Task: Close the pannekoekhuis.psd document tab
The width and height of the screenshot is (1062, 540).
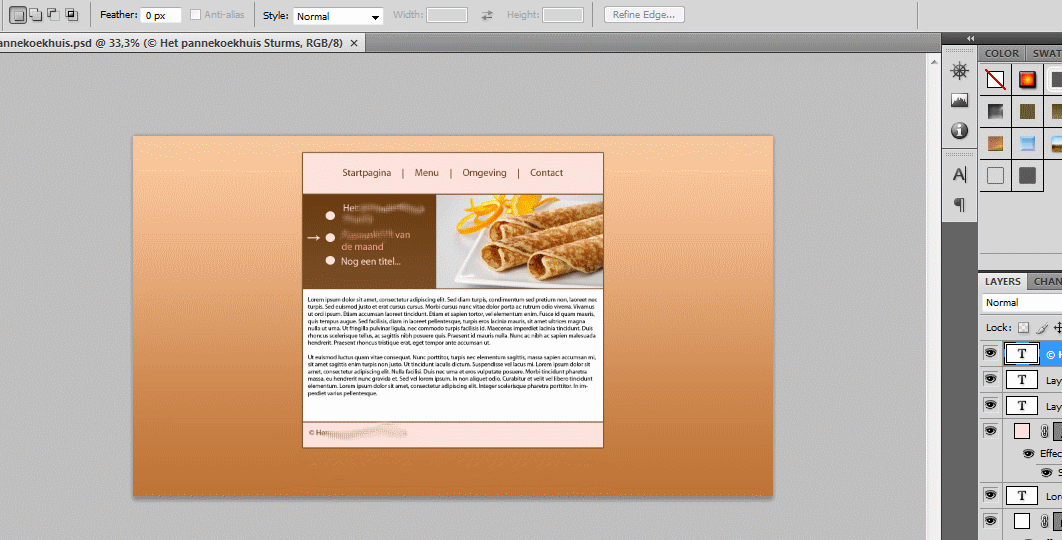Action: pyautogui.click(x=354, y=43)
